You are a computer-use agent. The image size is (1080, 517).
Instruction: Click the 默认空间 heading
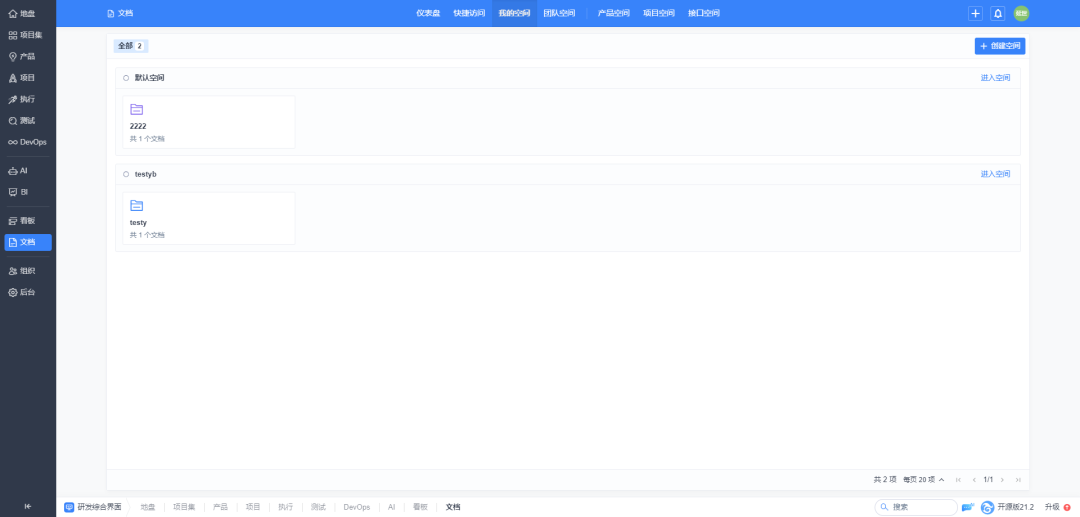[149, 78]
